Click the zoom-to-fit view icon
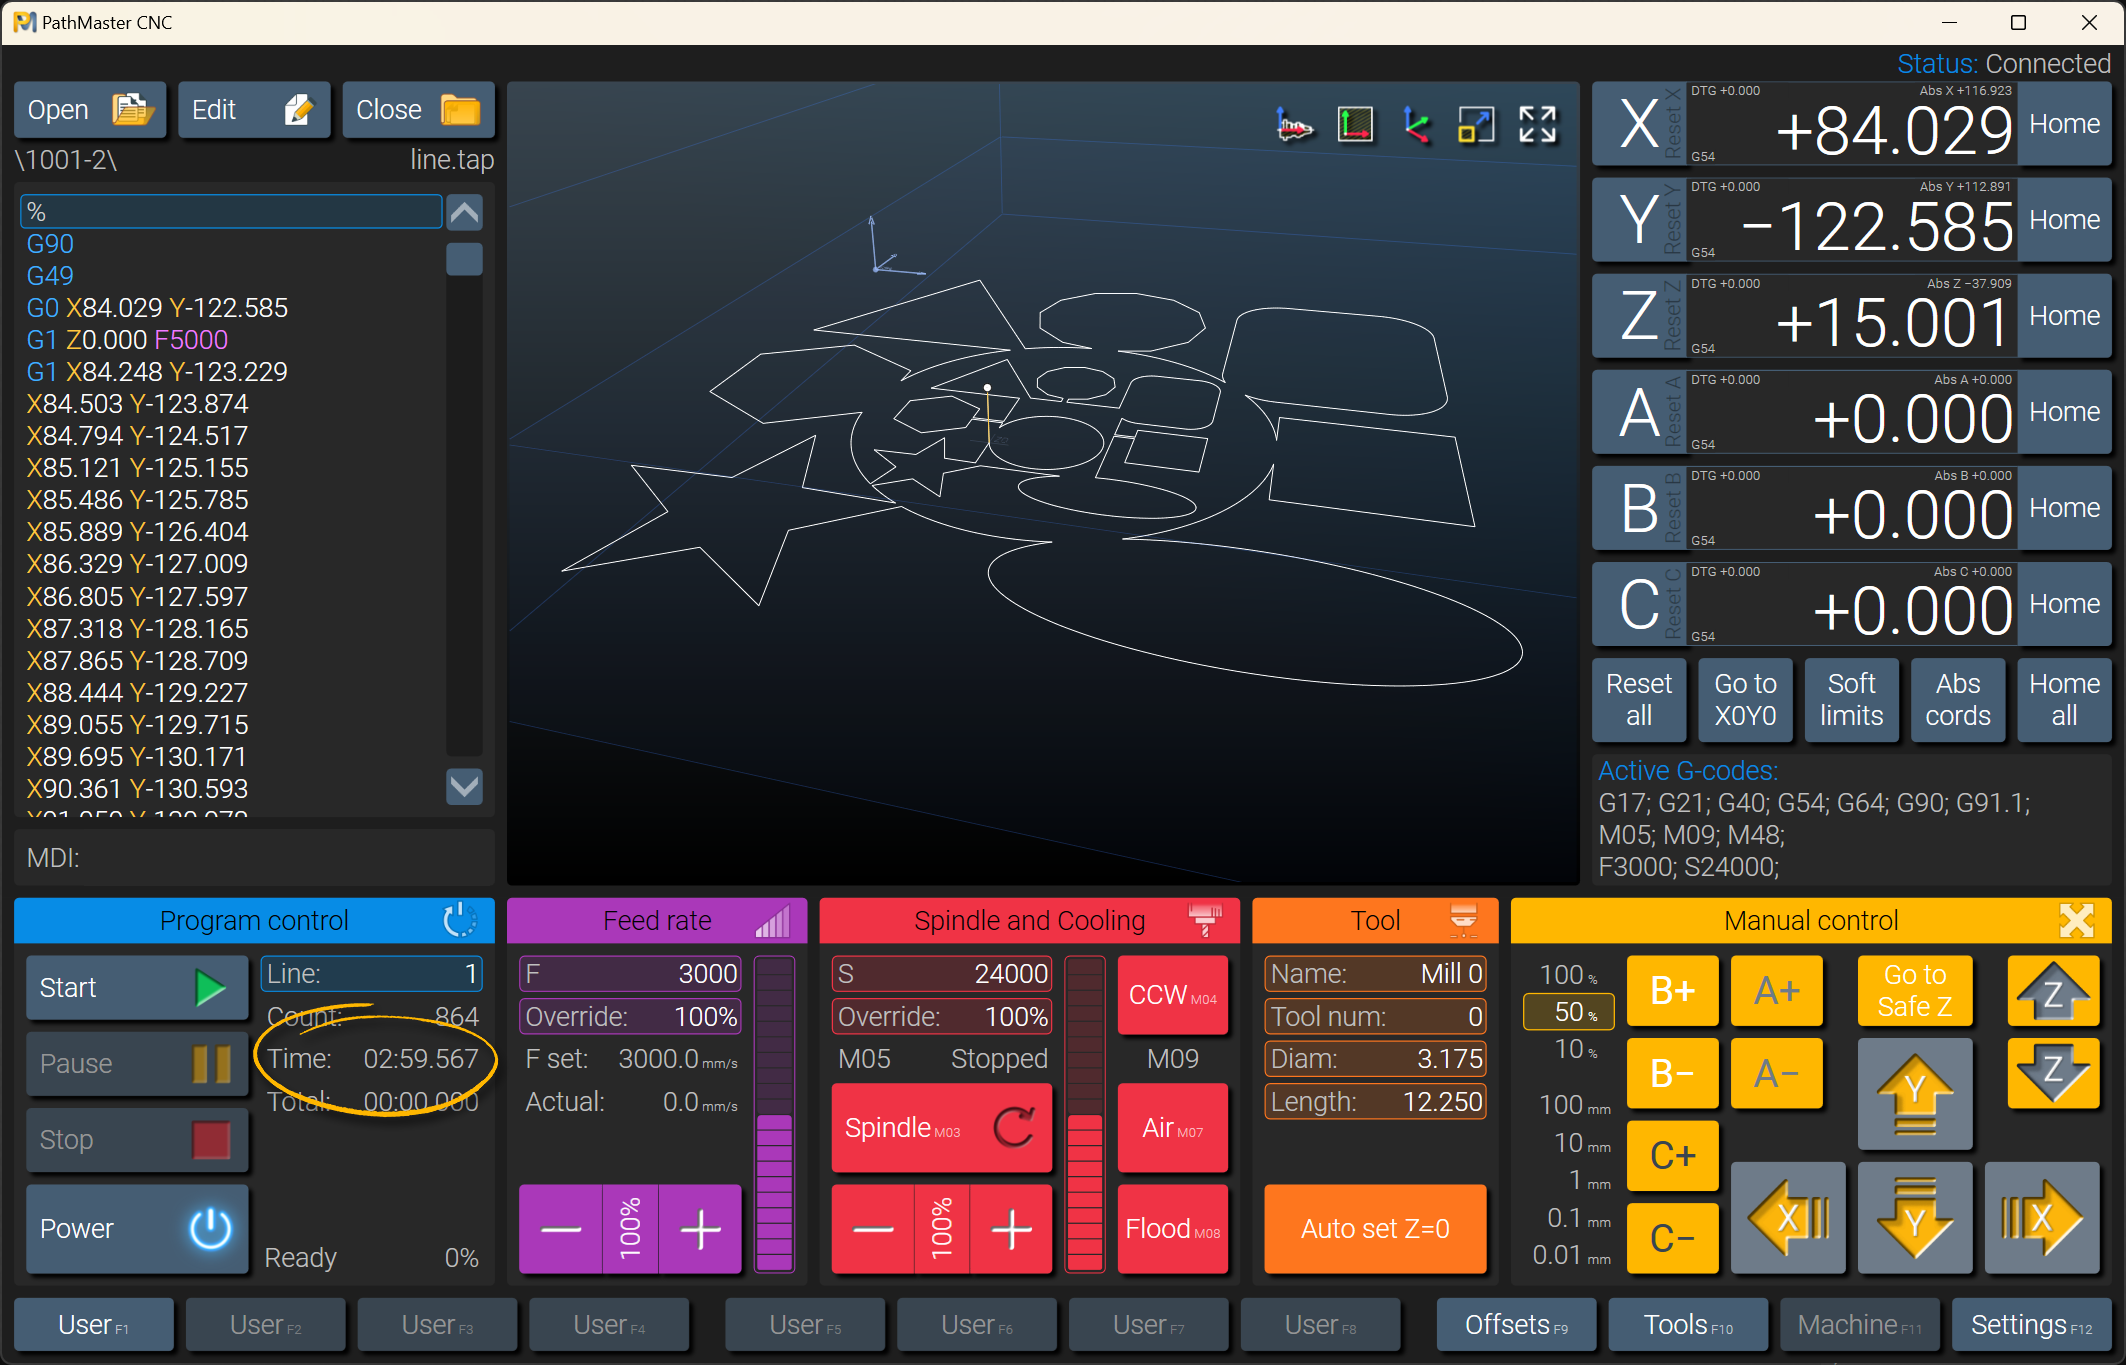Viewport: 2126px width, 1365px height. pyautogui.click(x=1476, y=125)
